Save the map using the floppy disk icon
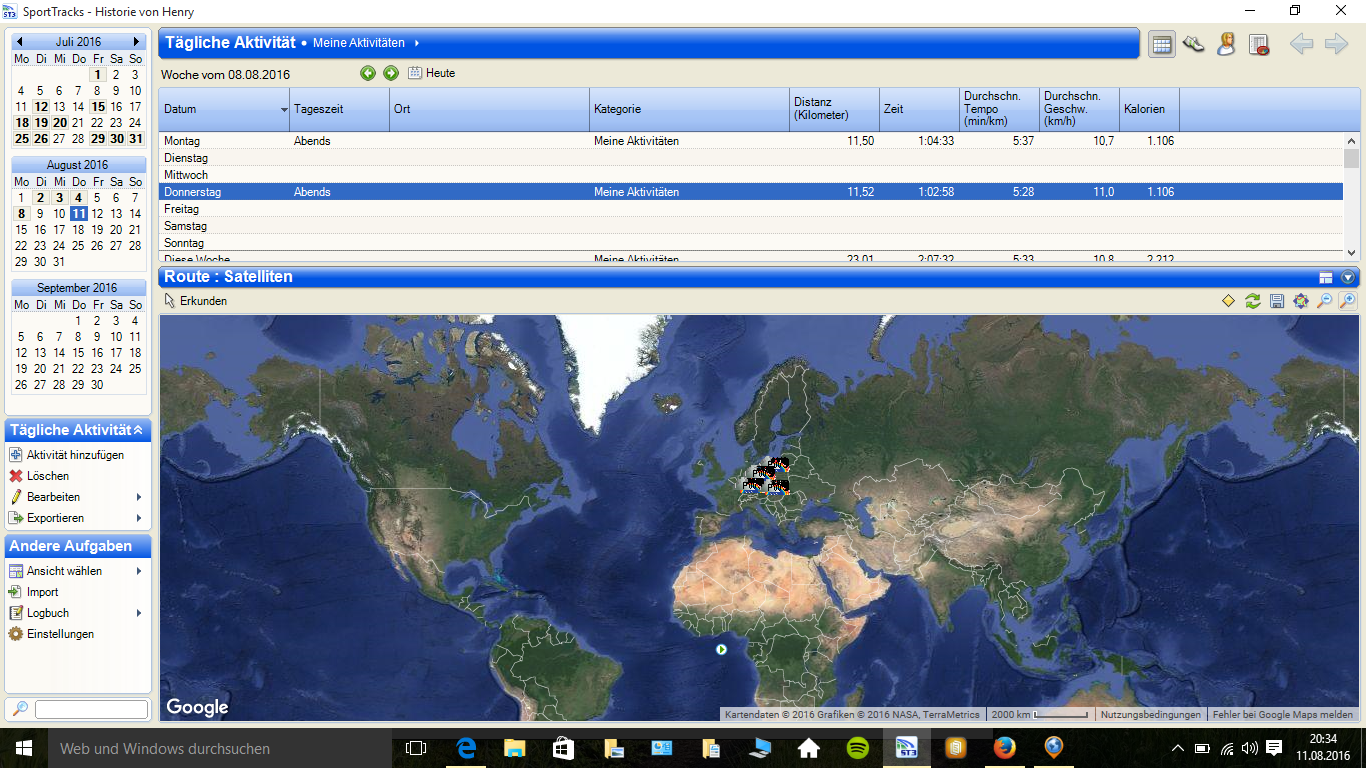Screen dimensions: 1366x768 (x=1277, y=301)
